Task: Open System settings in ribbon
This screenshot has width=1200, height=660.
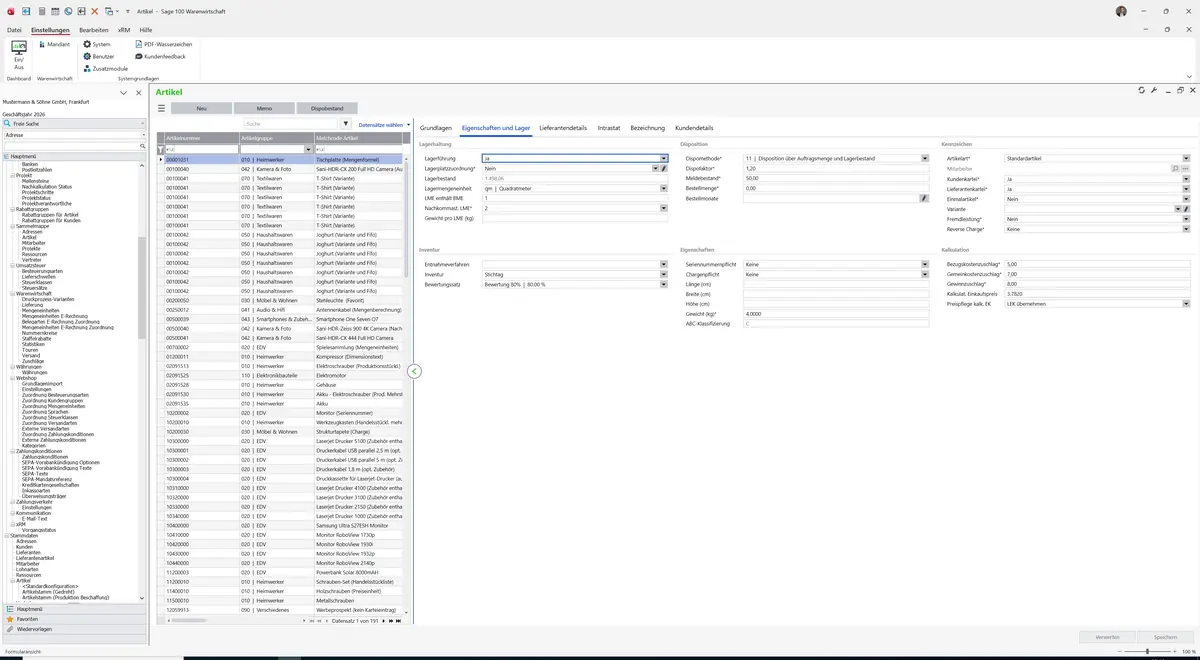Action: tap(97, 44)
